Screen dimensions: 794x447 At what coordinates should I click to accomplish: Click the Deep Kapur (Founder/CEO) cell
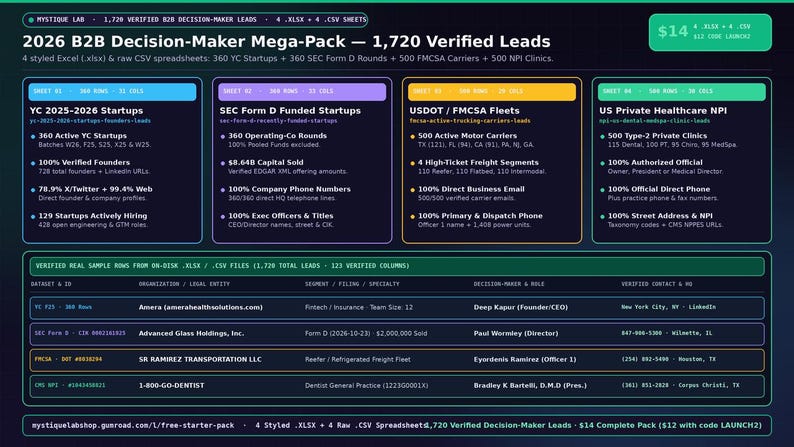coord(521,307)
